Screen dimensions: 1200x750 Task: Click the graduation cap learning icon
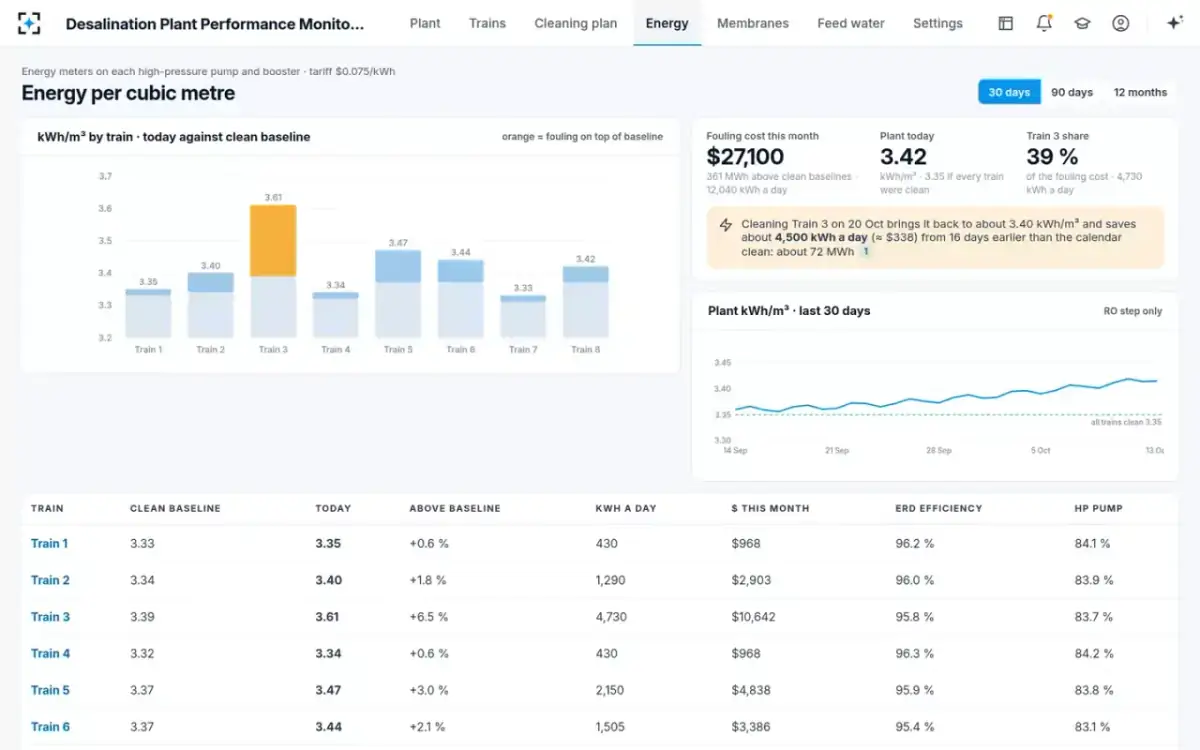click(x=1082, y=23)
